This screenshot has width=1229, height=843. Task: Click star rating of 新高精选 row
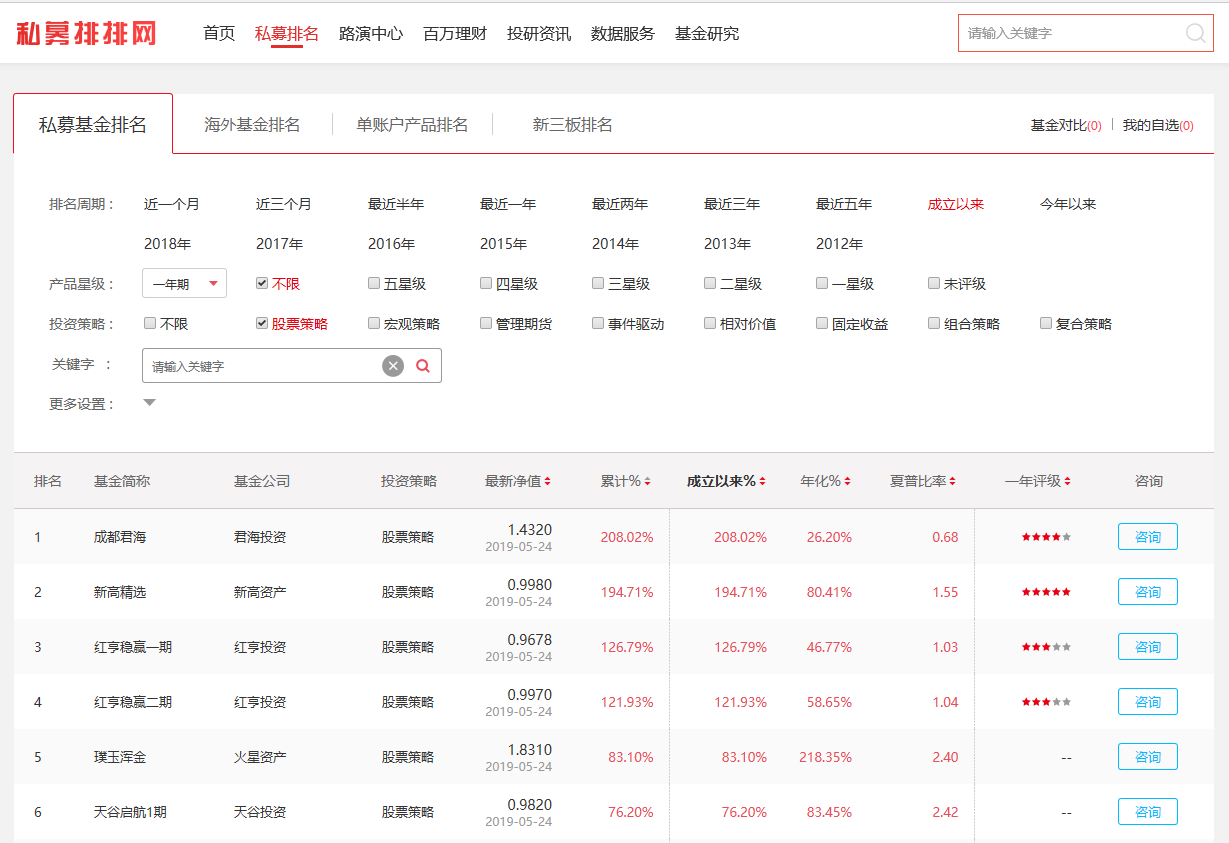click(1046, 592)
